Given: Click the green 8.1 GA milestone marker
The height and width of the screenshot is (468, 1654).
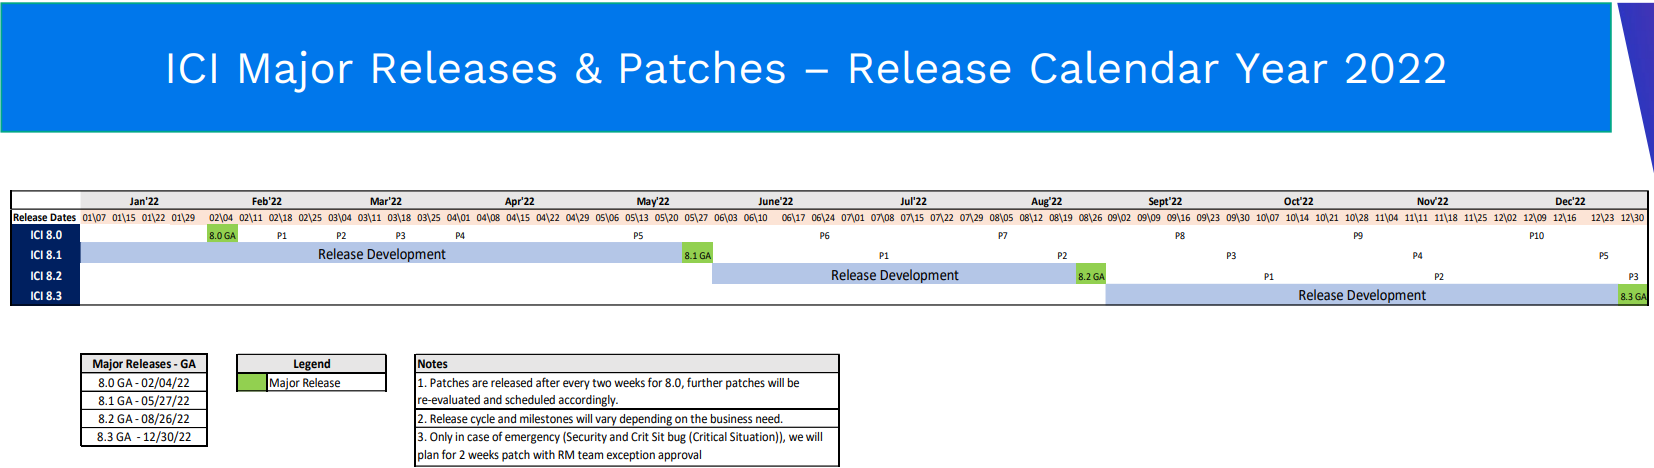Looking at the screenshot, I should (x=697, y=255).
